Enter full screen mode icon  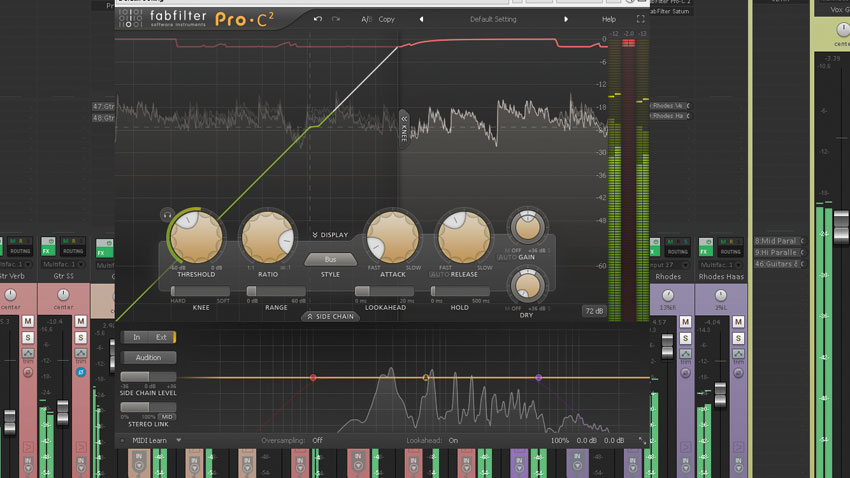coord(640,19)
